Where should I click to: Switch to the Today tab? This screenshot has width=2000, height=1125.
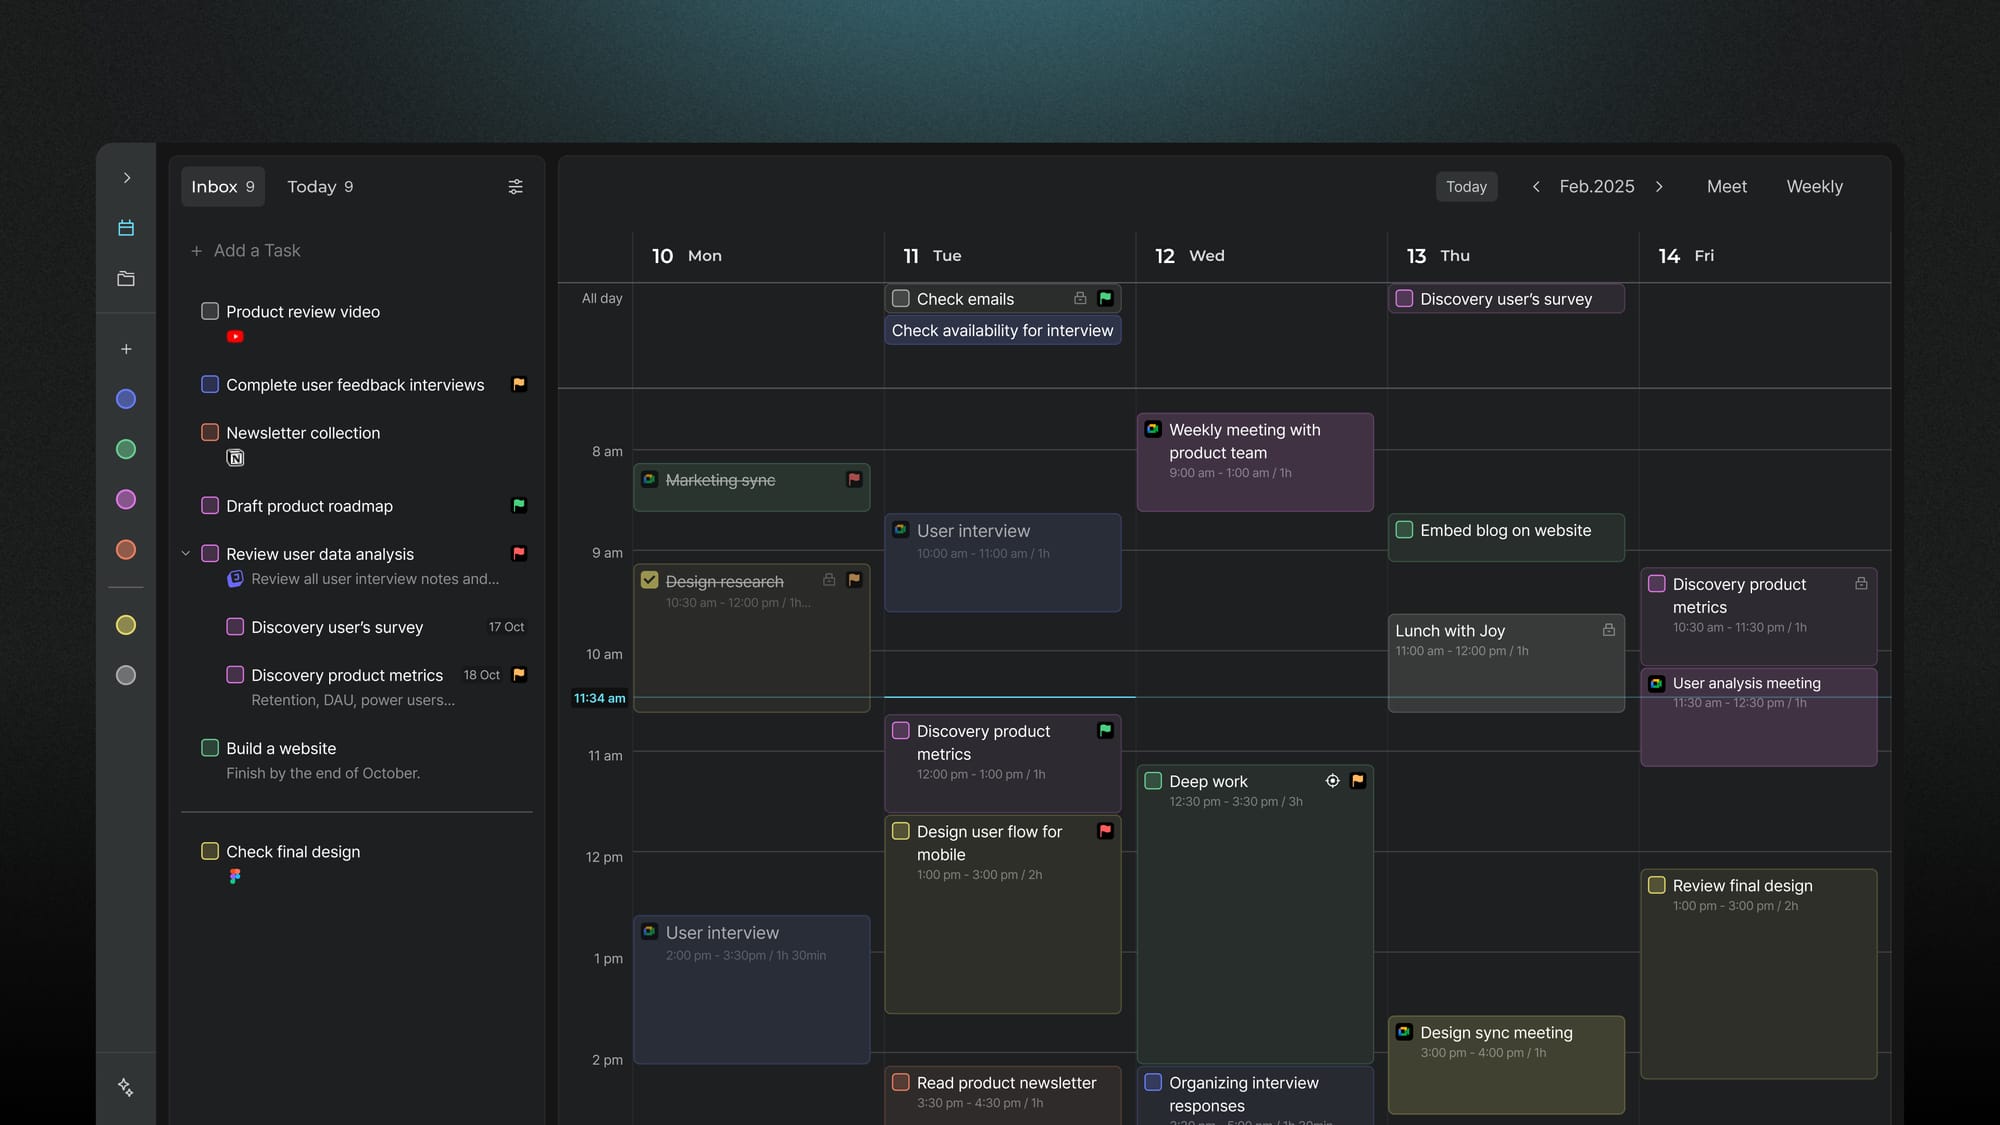[x=320, y=187]
